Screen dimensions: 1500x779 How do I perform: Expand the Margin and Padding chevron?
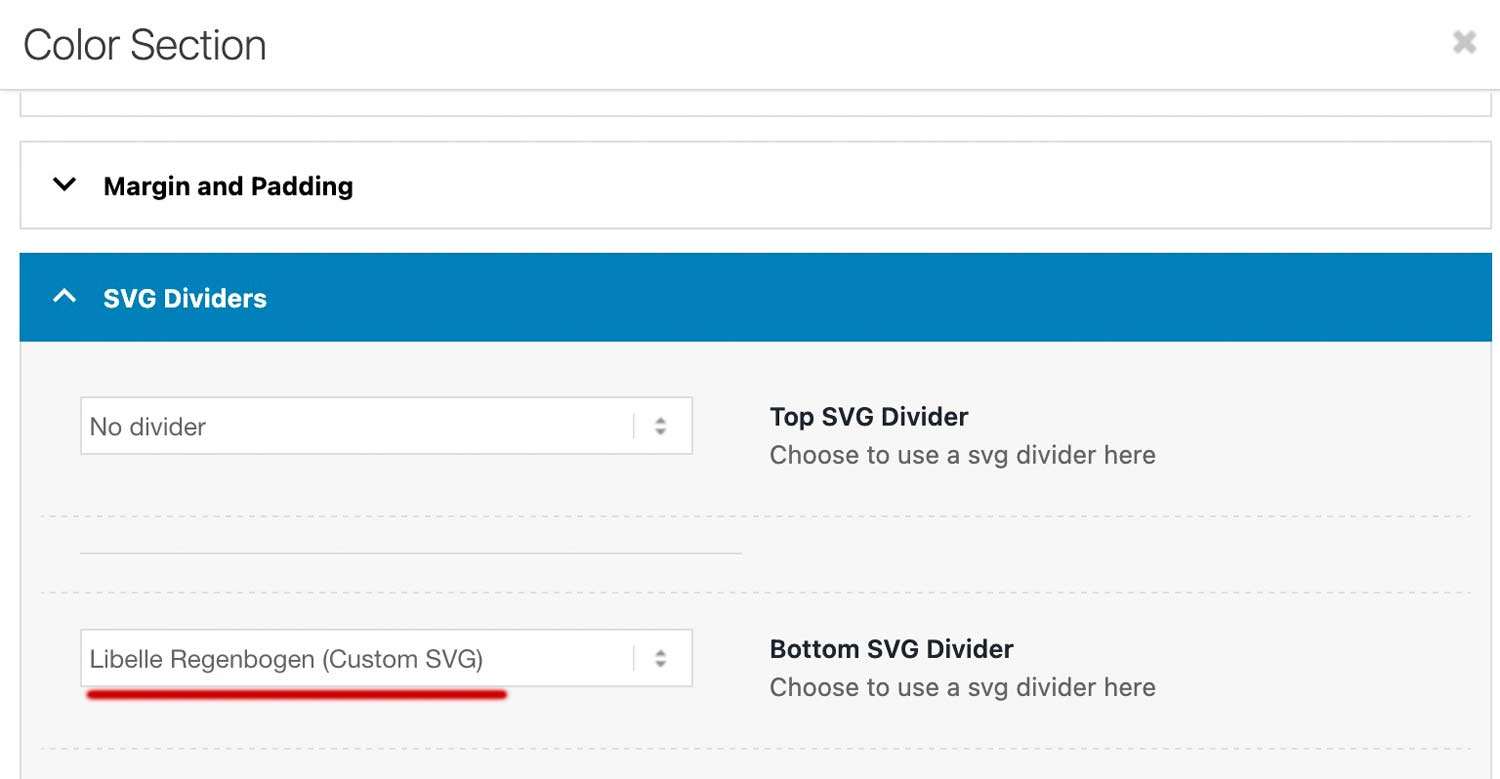[x=64, y=185]
